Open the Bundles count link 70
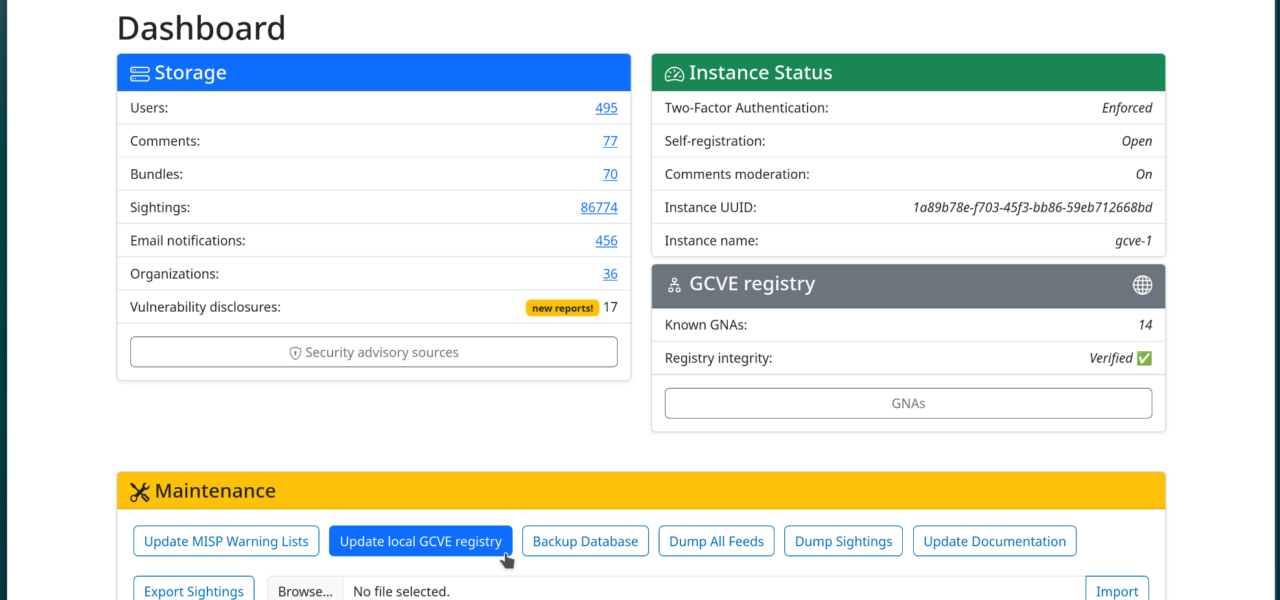The width and height of the screenshot is (1280, 600). (x=610, y=174)
